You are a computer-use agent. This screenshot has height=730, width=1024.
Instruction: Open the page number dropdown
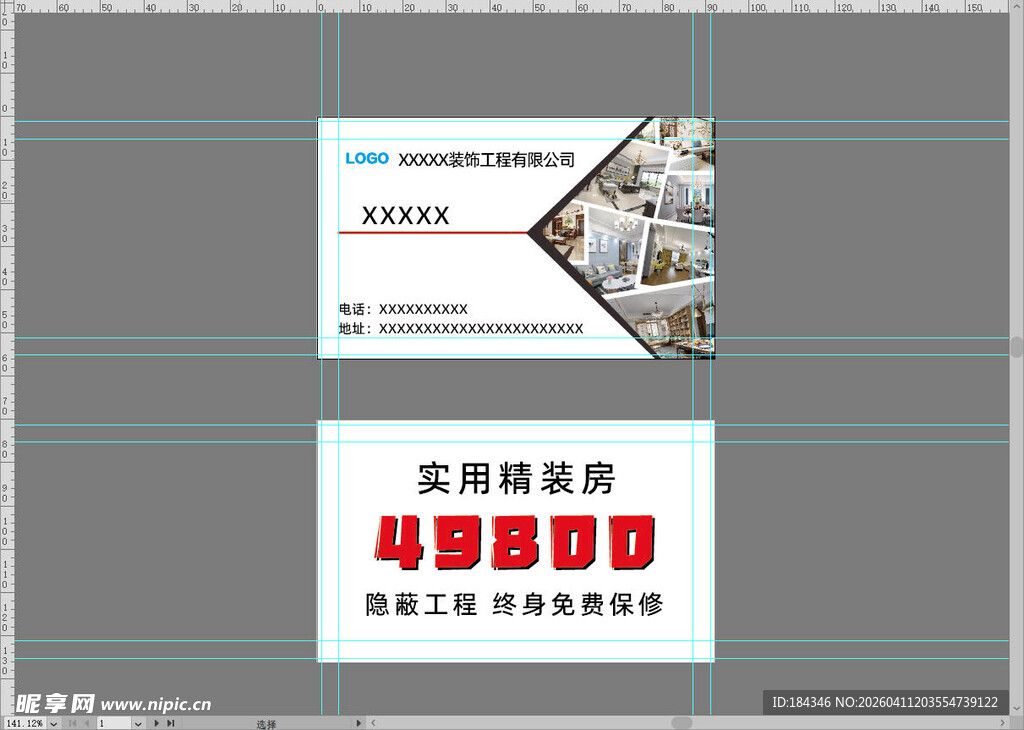(x=137, y=723)
